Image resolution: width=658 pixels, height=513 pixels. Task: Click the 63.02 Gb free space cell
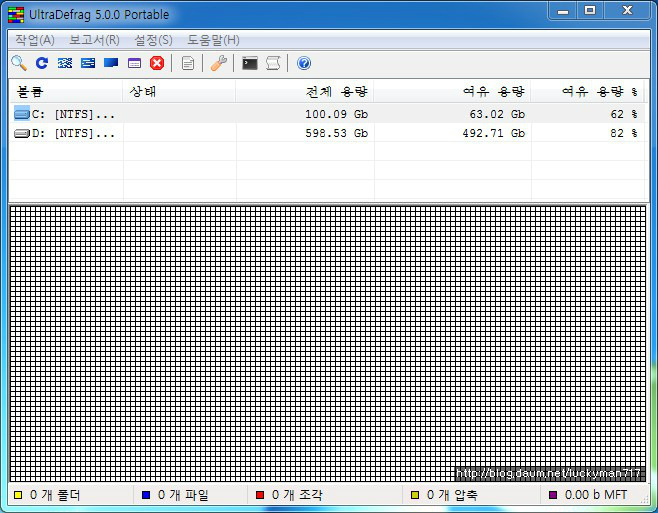coord(497,114)
